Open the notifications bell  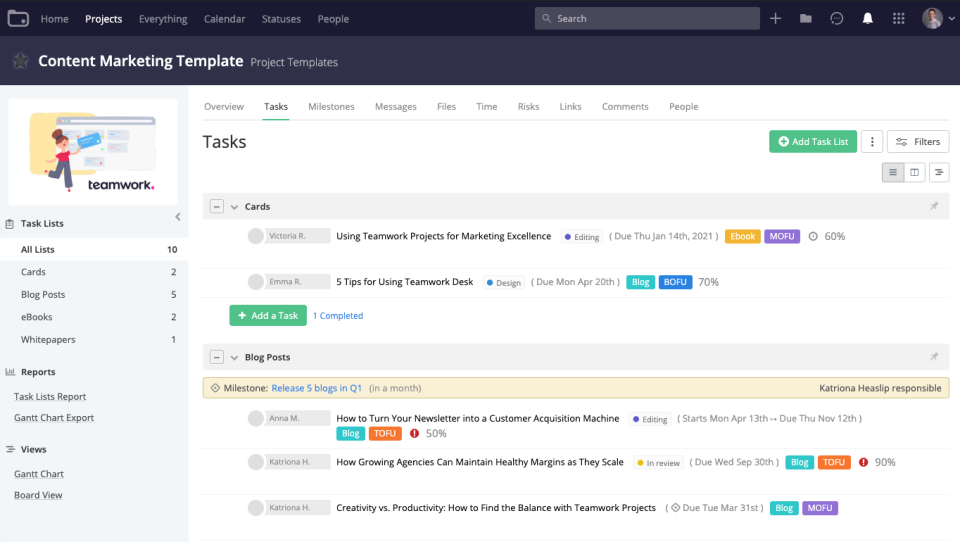tap(868, 19)
